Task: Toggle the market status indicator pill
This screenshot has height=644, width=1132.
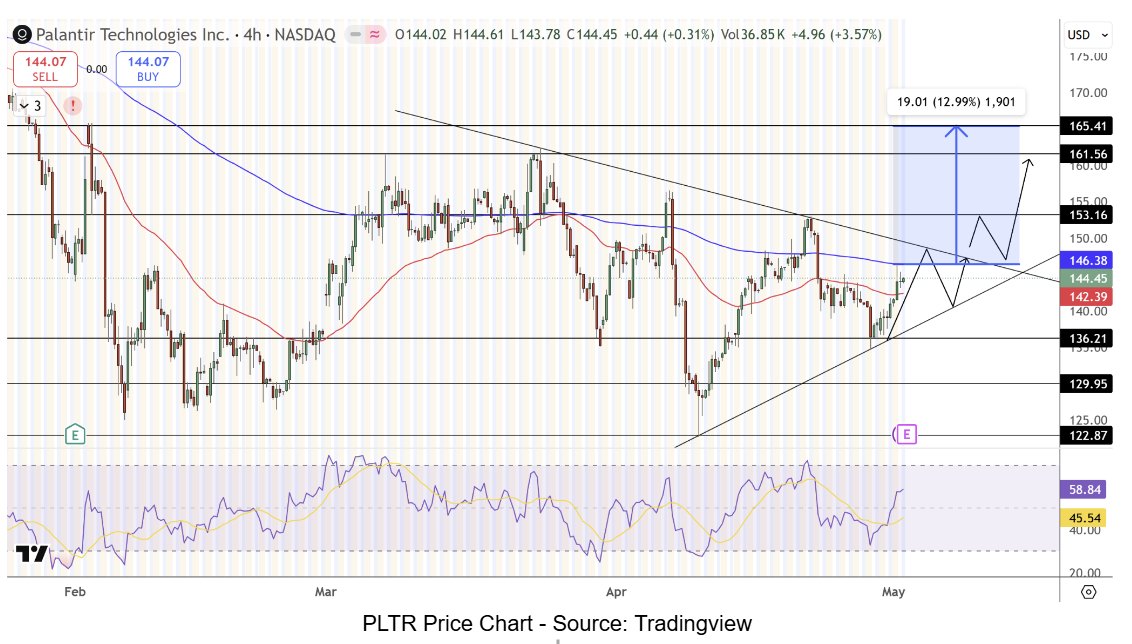Action: (365, 34)
